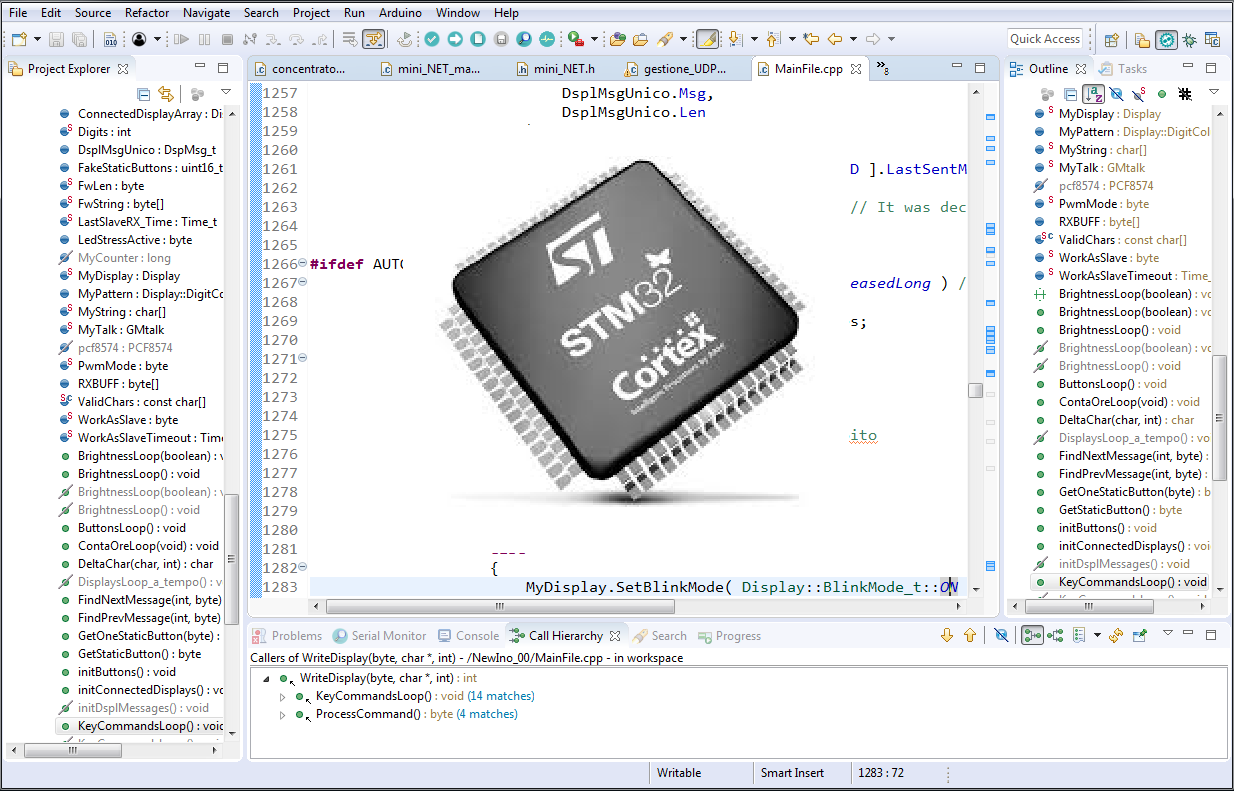The image size is (1234, 791).
Task: Open the Outline view menu triangle
Action: point(1213,92)
